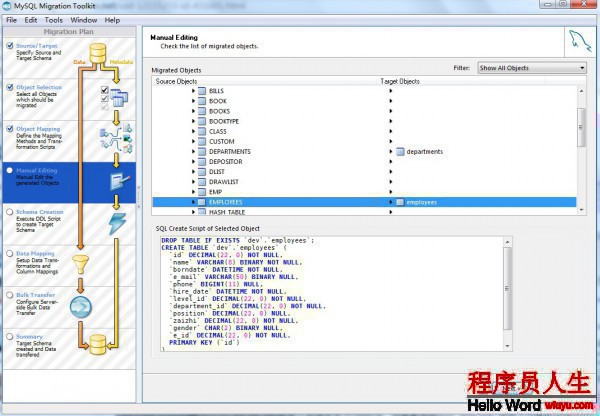This screenshot has width=600, height=416.
Task: Click the Bulk Transfer step indicator circle
Action: pos(10,295)
